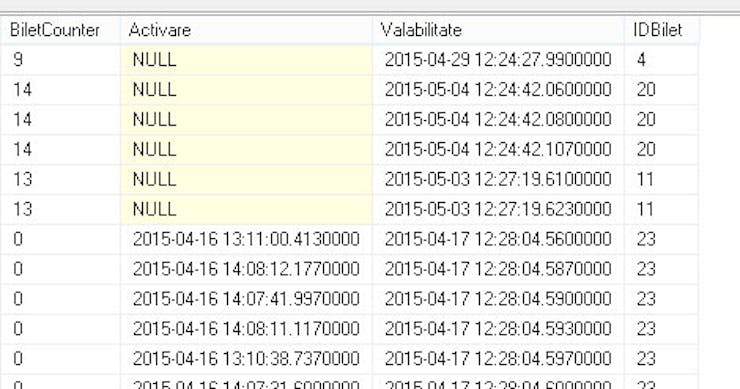Select IDBilet 20 in the 12:24:42.1070000 row
The image size is (740, 389).
click(662, 150)
